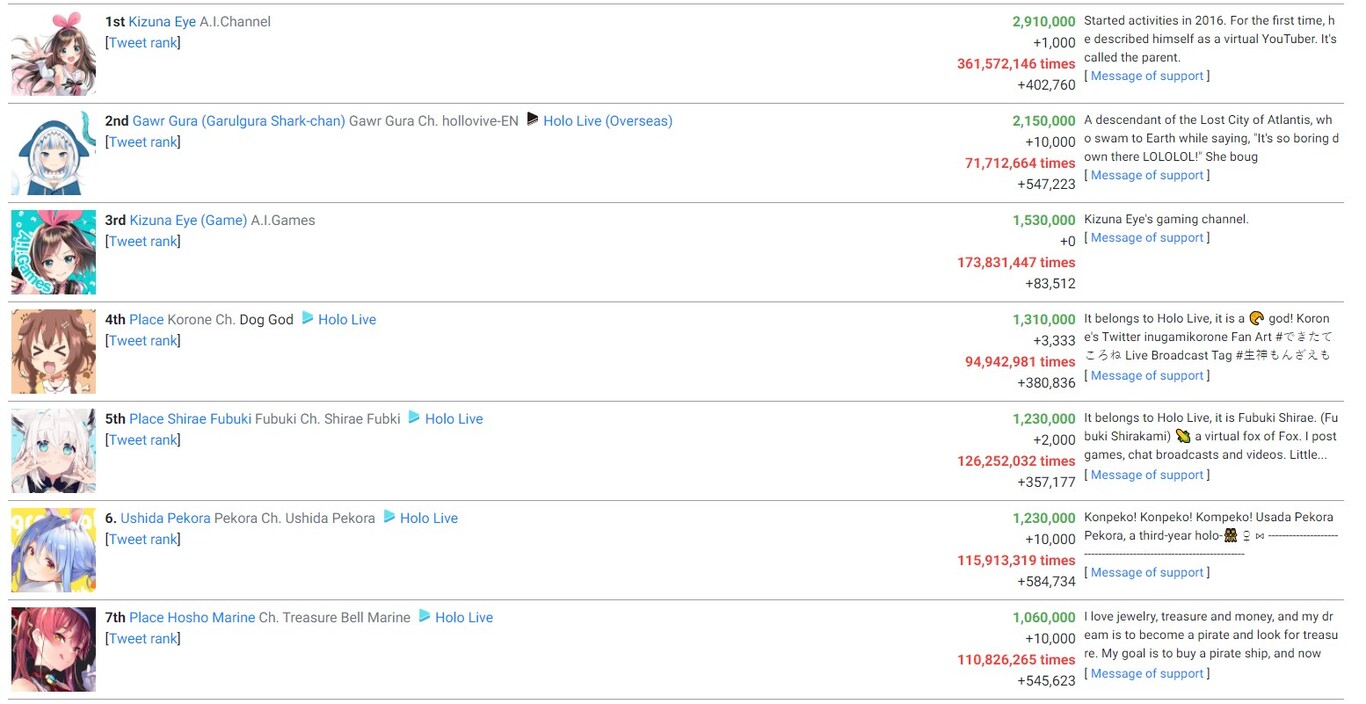The image size is (1366, 704).
Task: Click Gawr Gura's shark hoodie avatar
Action: pyautogui.click(x=52, y=152)
